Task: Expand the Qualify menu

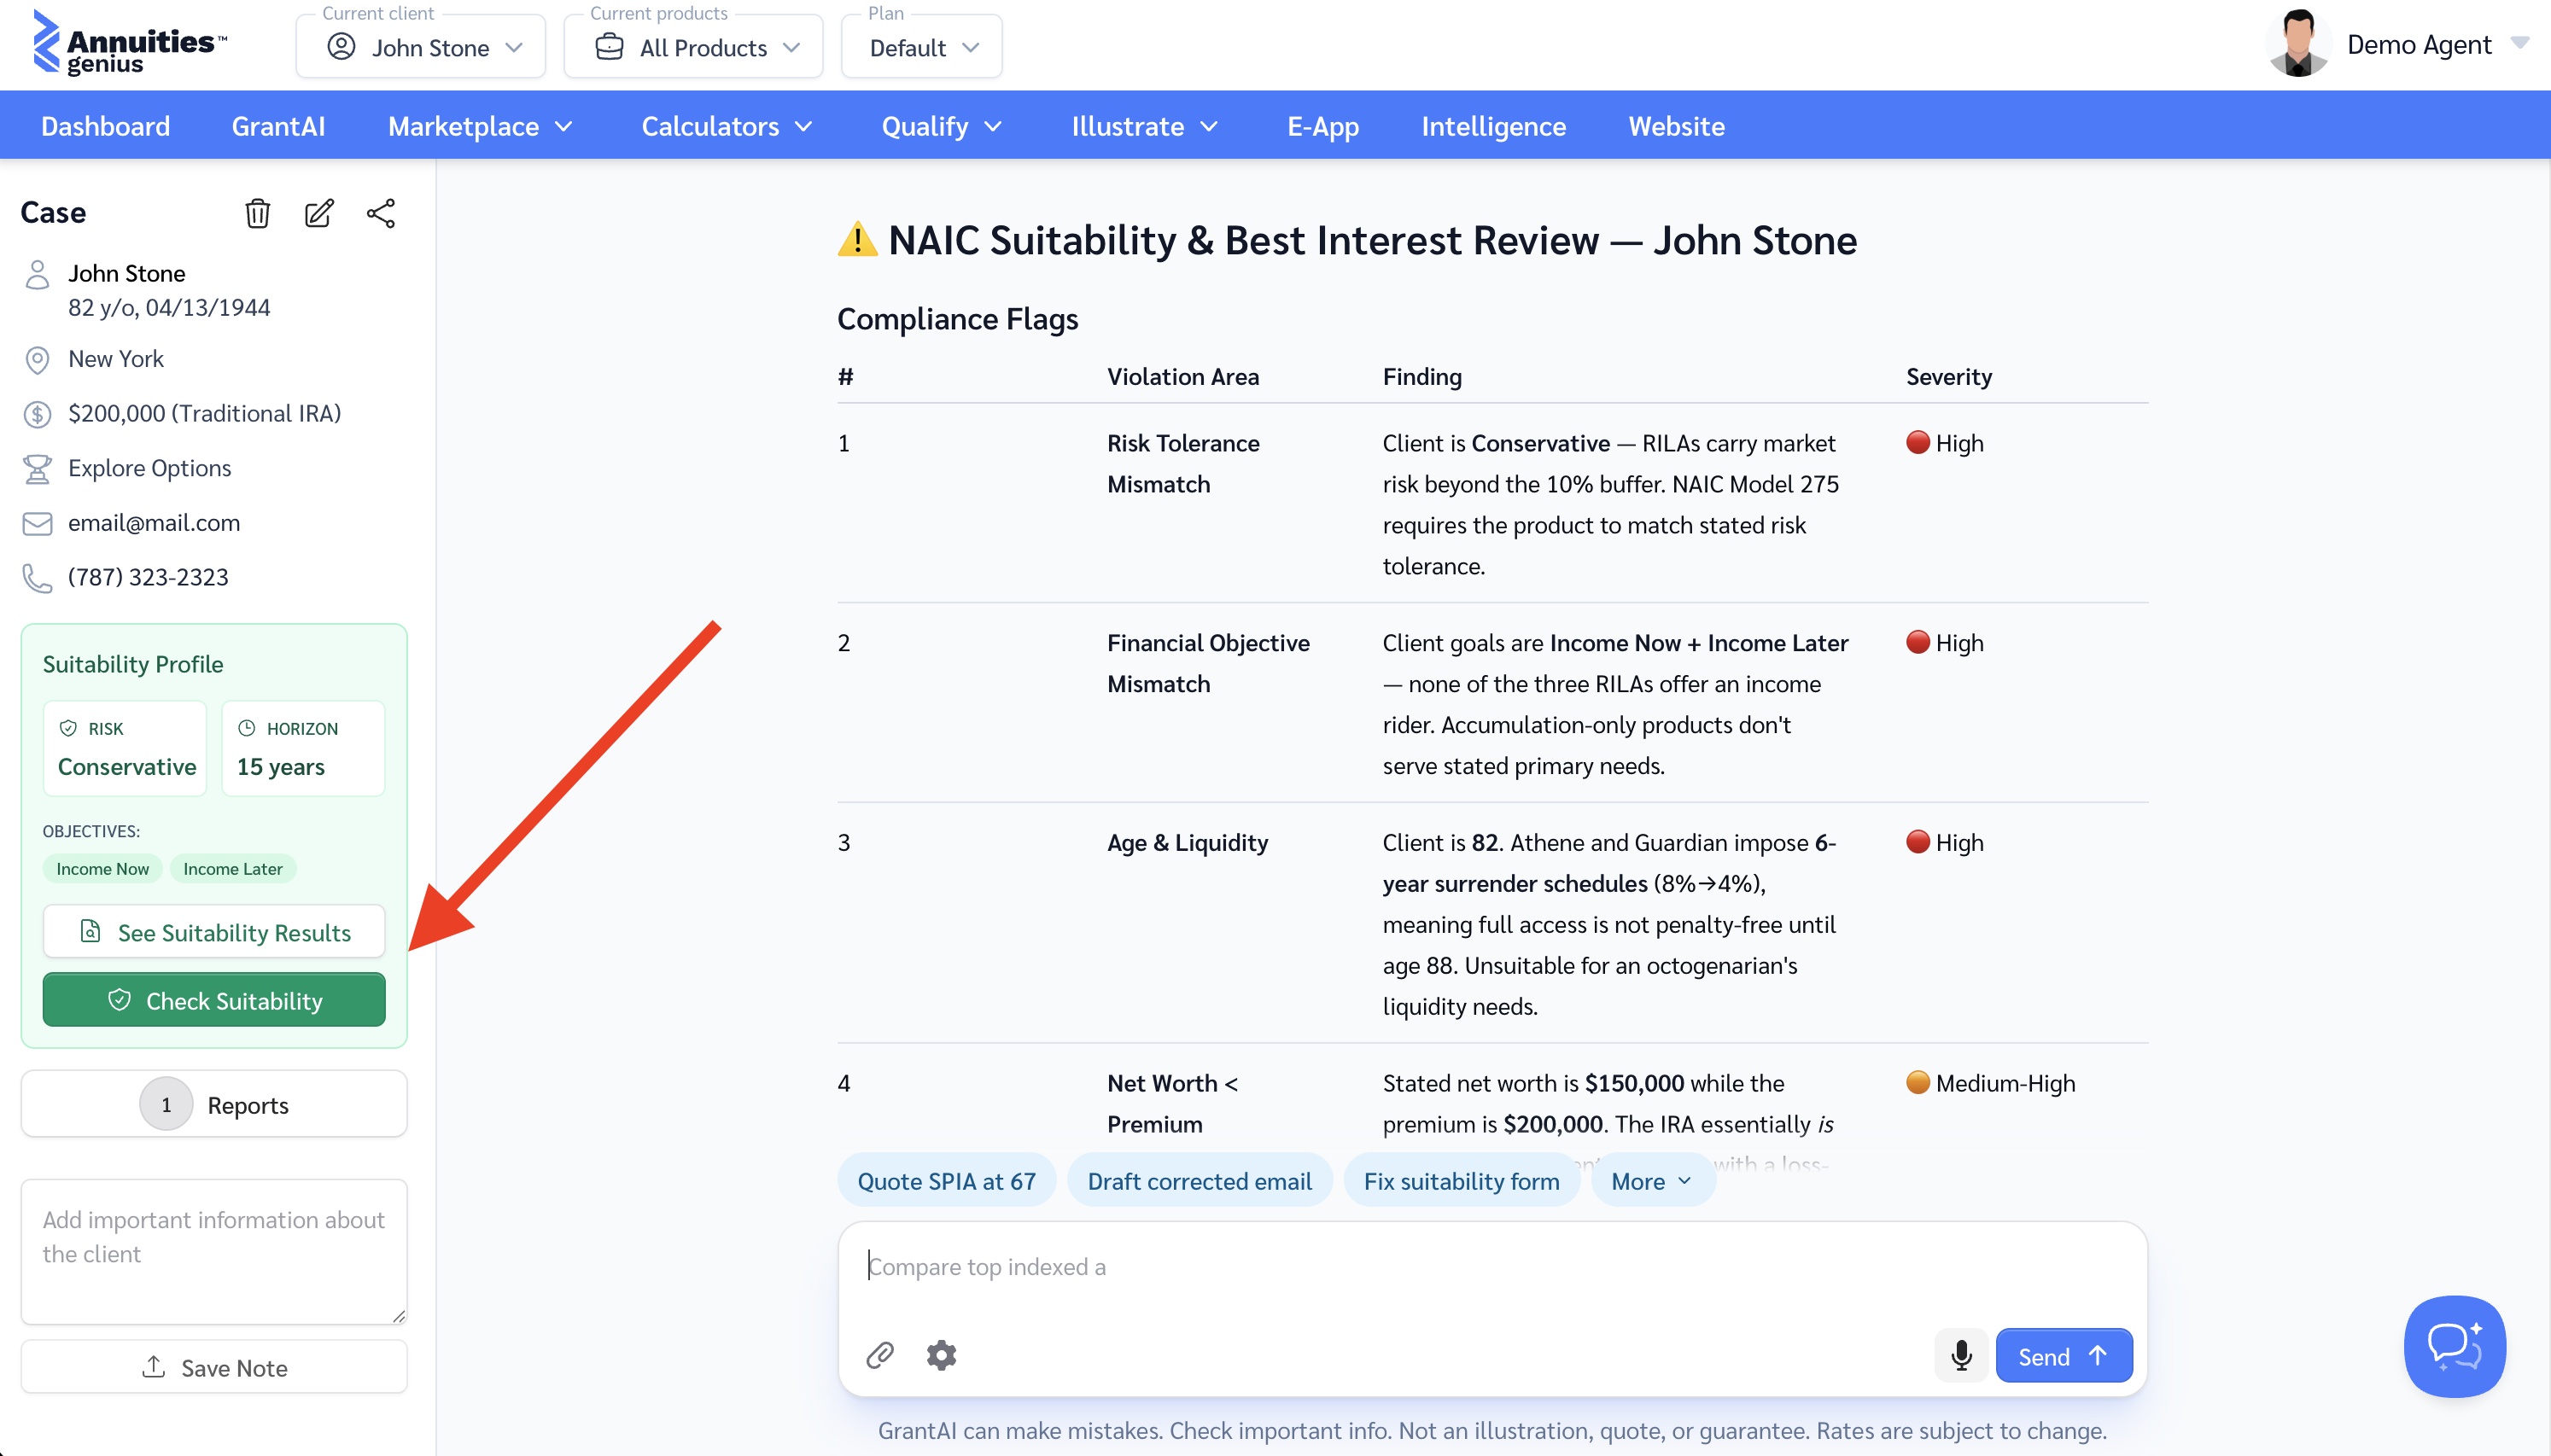Action: (941, 126)
